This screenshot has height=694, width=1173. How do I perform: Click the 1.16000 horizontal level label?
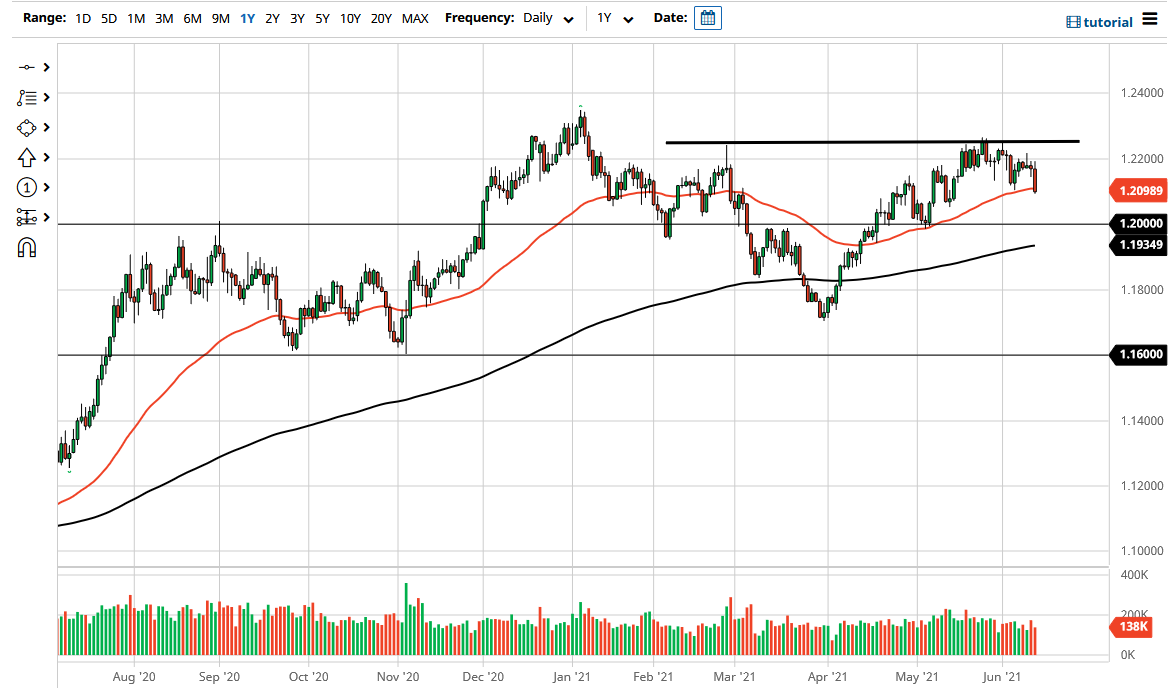click(1138, 354)
